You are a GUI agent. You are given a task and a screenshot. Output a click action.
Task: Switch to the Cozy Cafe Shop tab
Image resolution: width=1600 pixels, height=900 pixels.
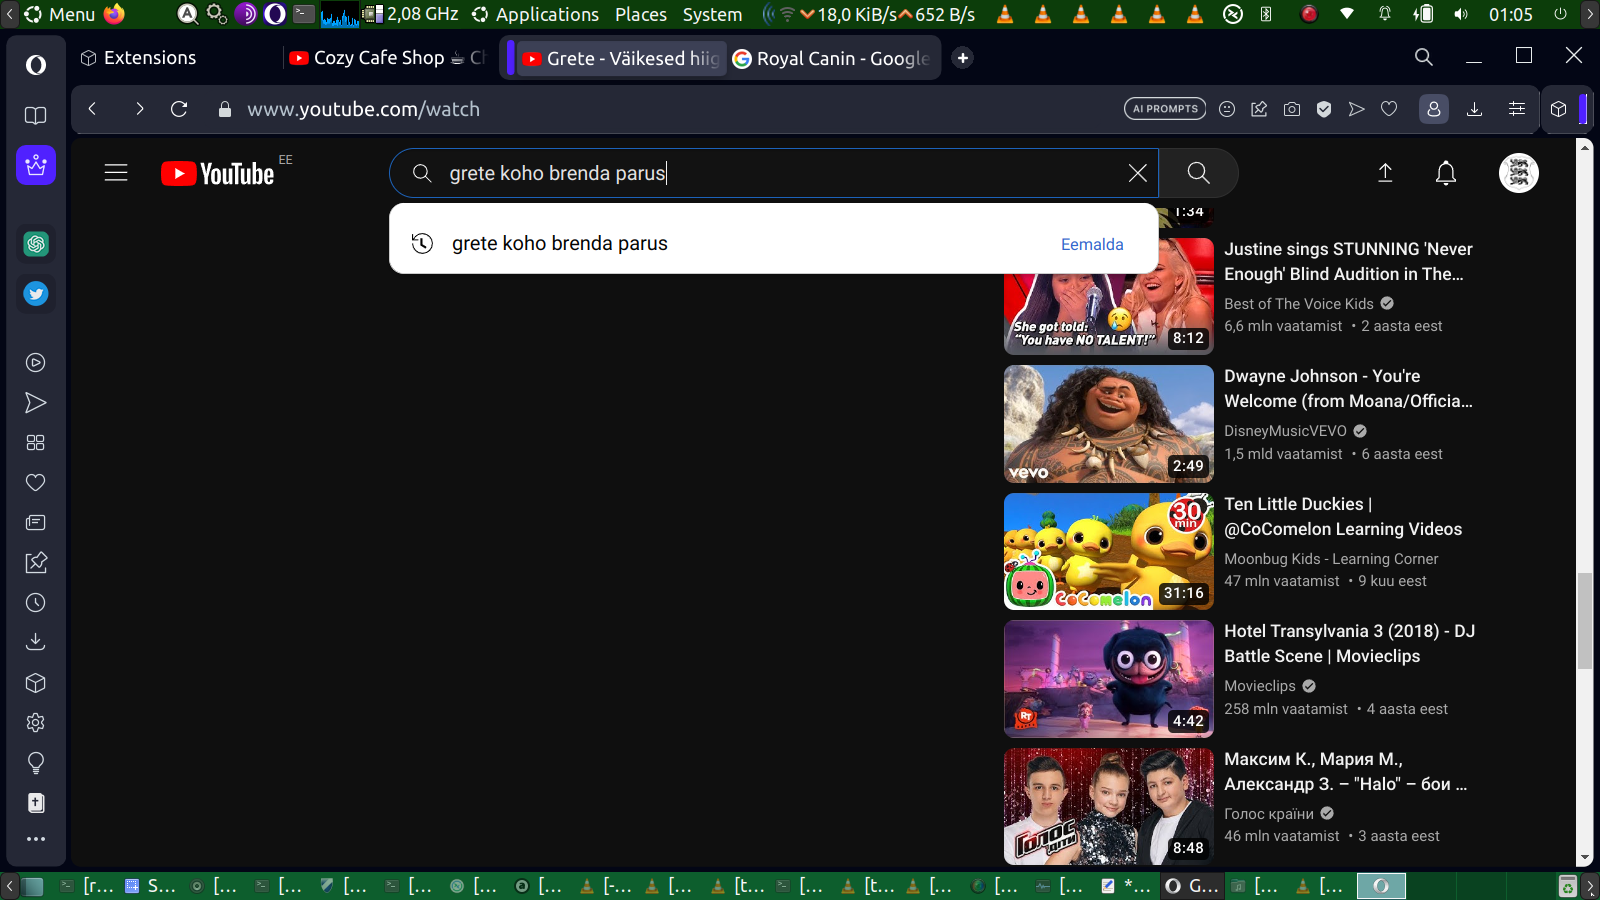[388, 58]
